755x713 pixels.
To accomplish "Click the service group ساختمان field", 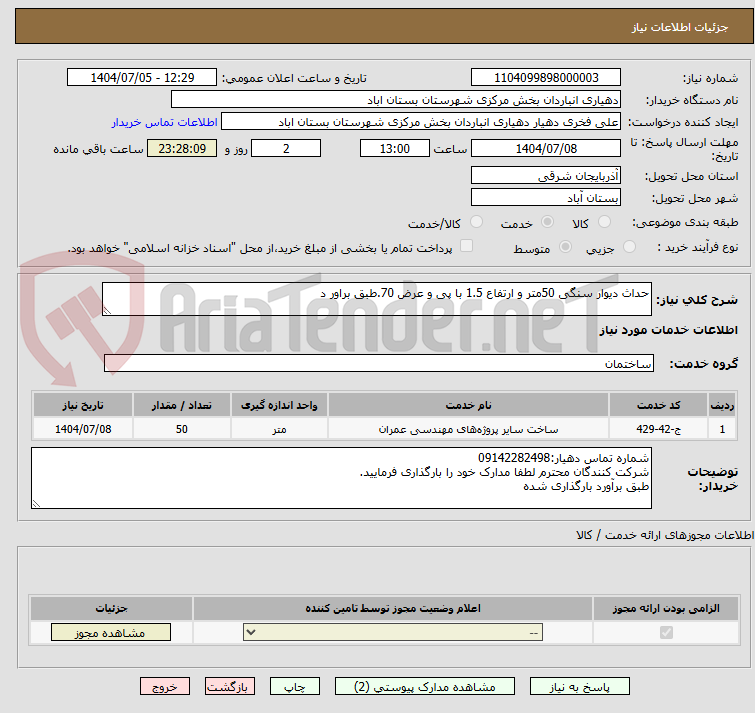I will pos(378,363).
